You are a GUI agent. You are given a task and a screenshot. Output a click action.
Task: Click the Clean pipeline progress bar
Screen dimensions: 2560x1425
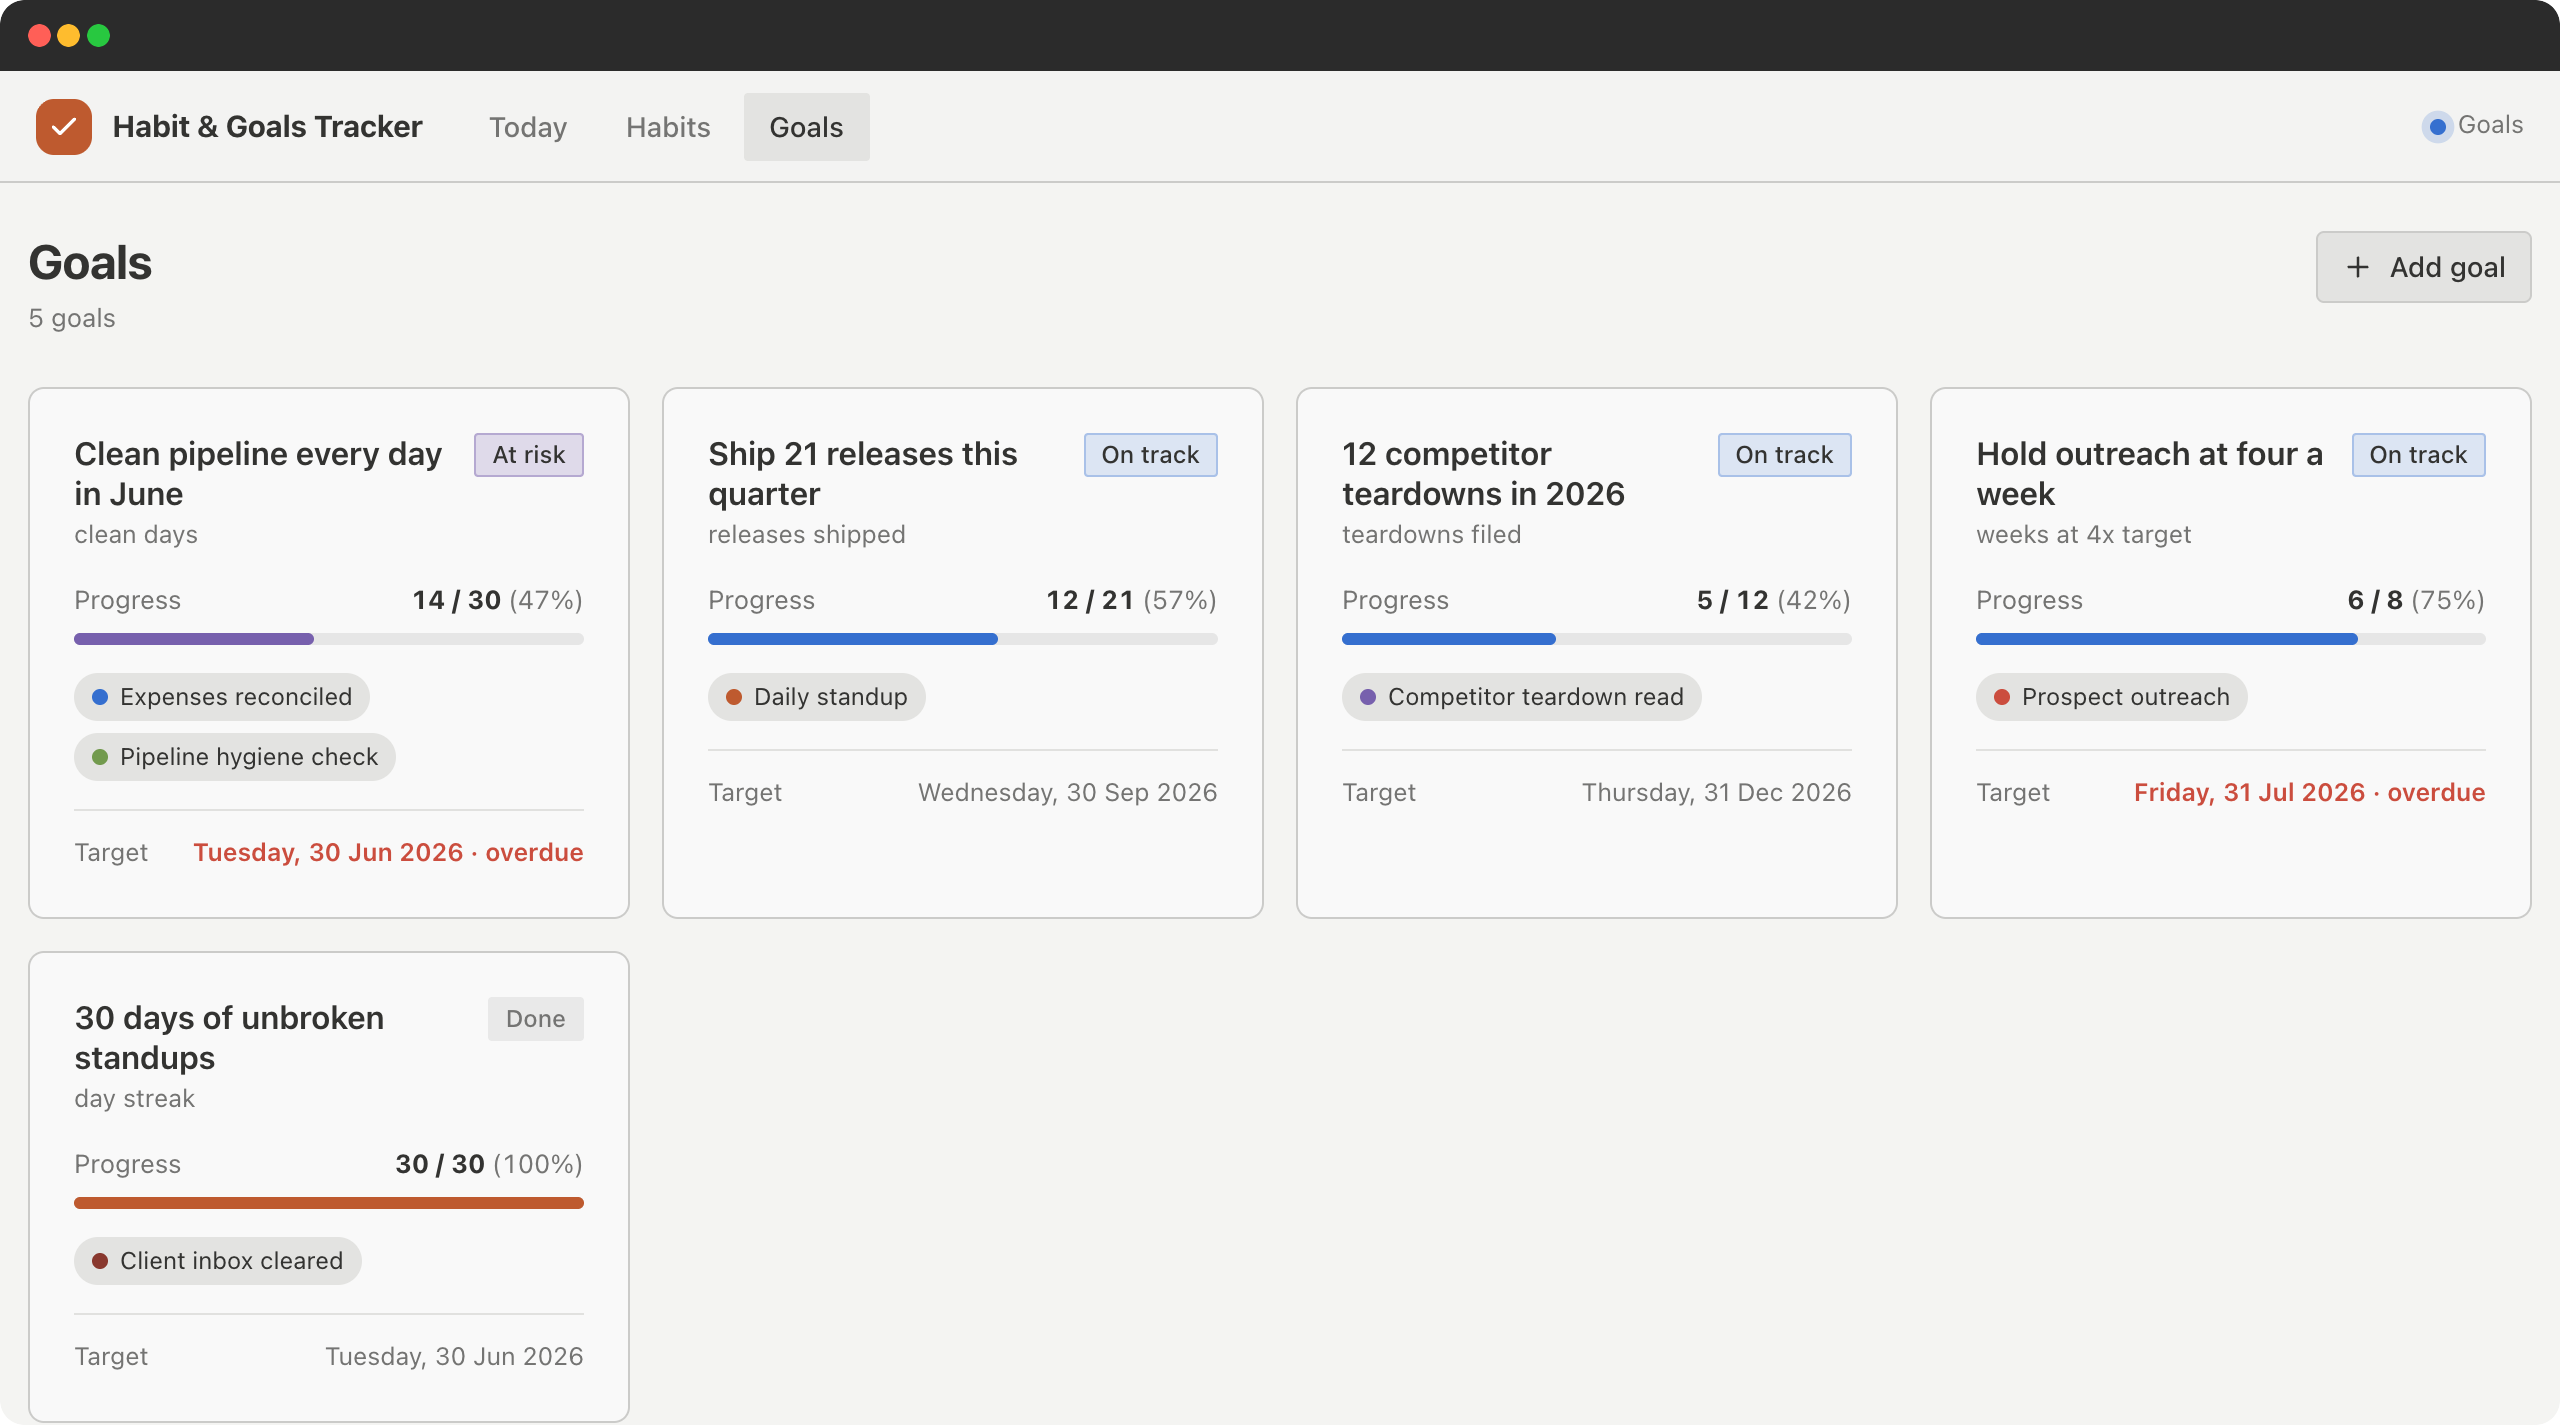coord(329,639)
